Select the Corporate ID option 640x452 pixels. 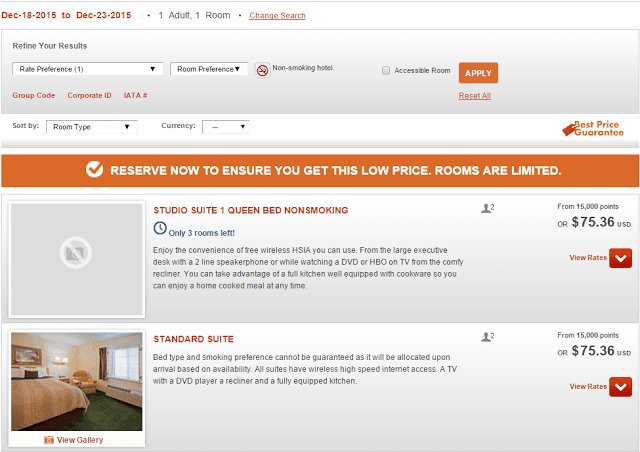89,95
